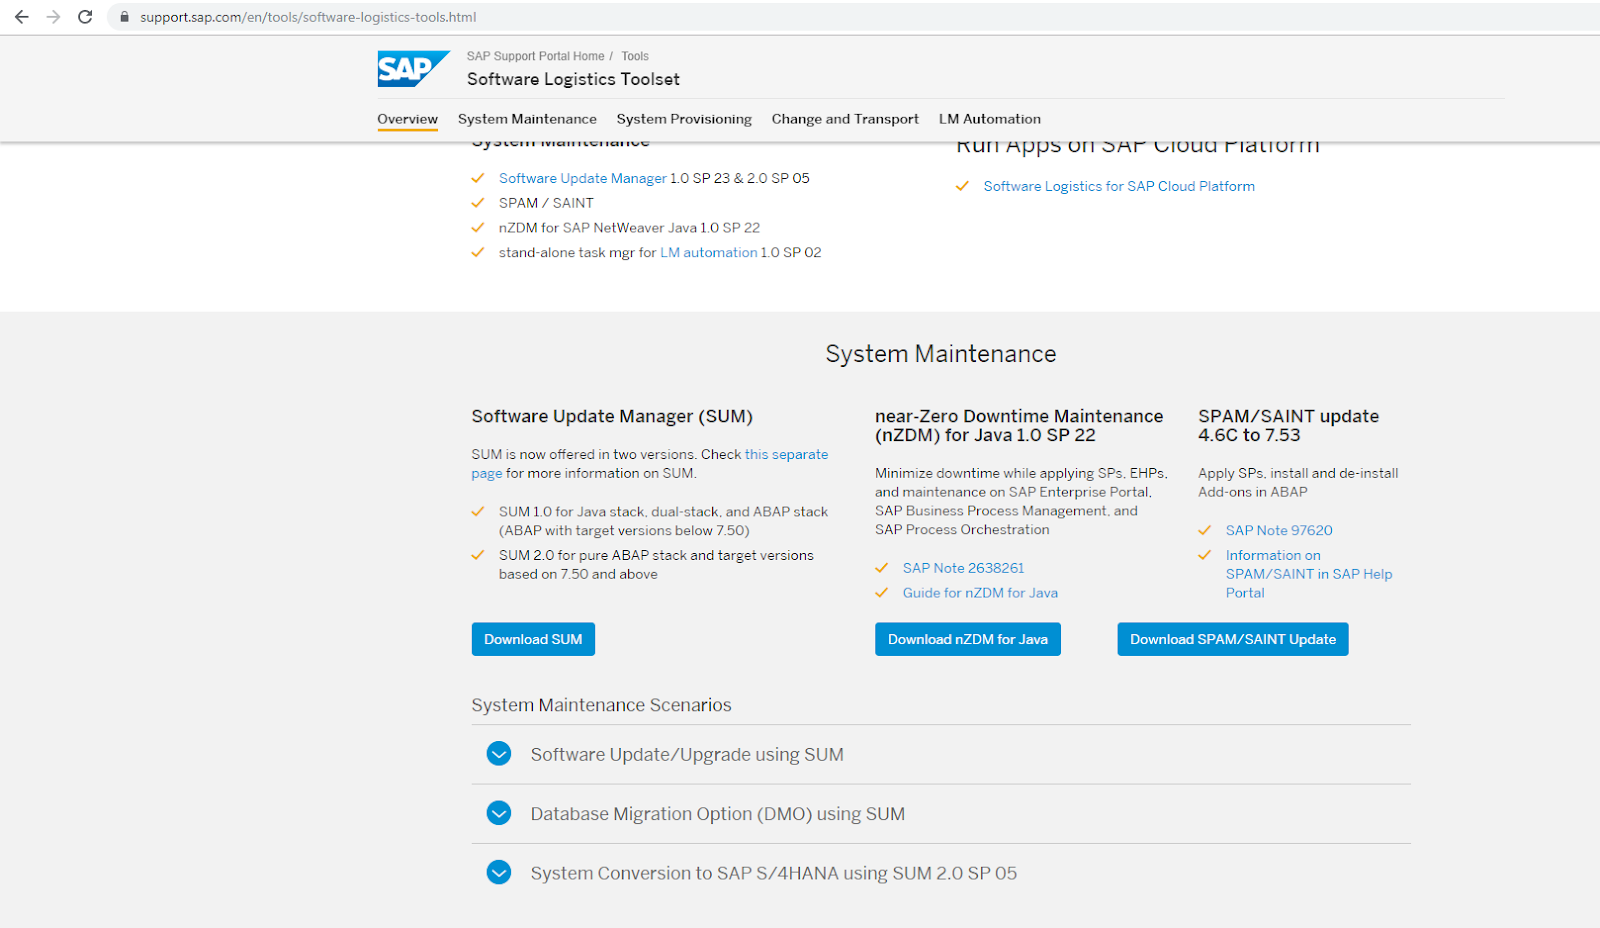The image size is (1600, 928).
Task: Click 'Database Migration Option (DMO) using SUM' title
Action: [x=718, y=814]
